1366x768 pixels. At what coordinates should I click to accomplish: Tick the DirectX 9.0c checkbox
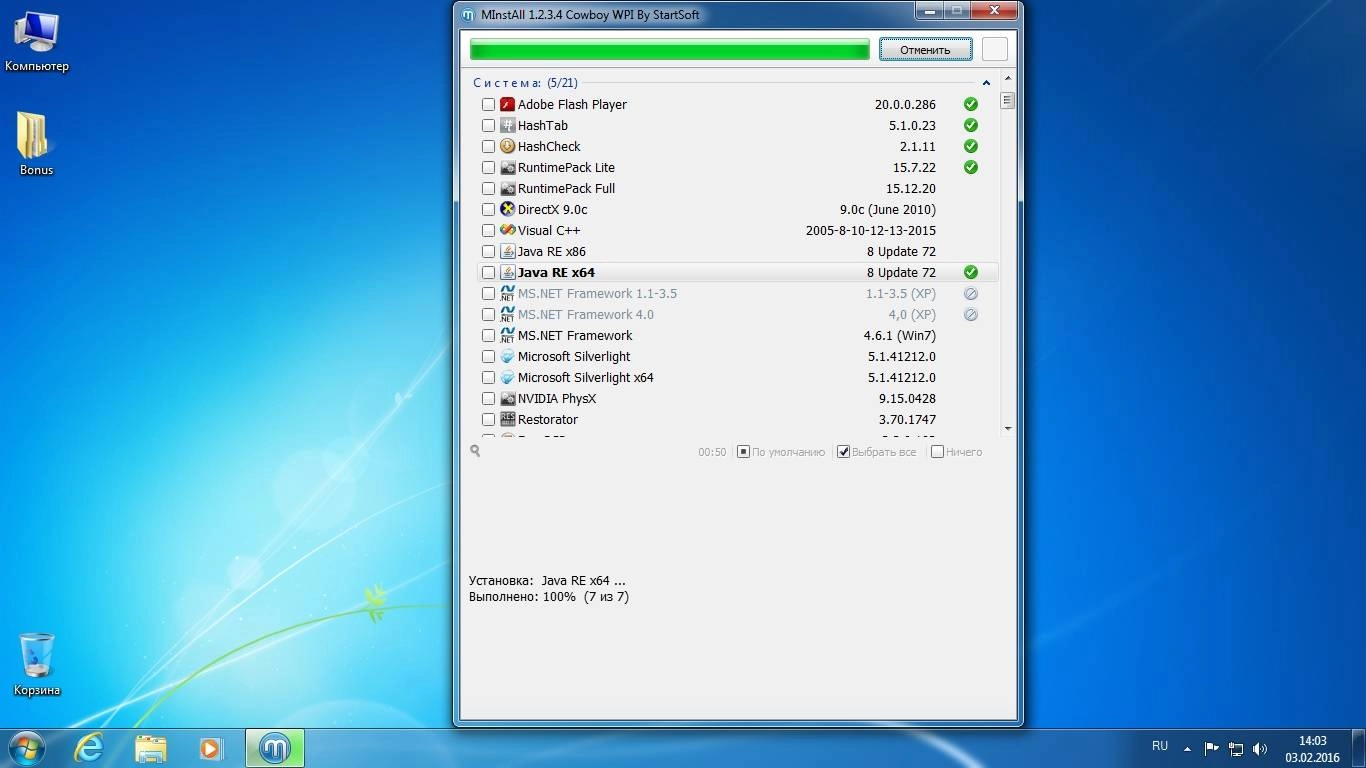(x=488, y=209)
